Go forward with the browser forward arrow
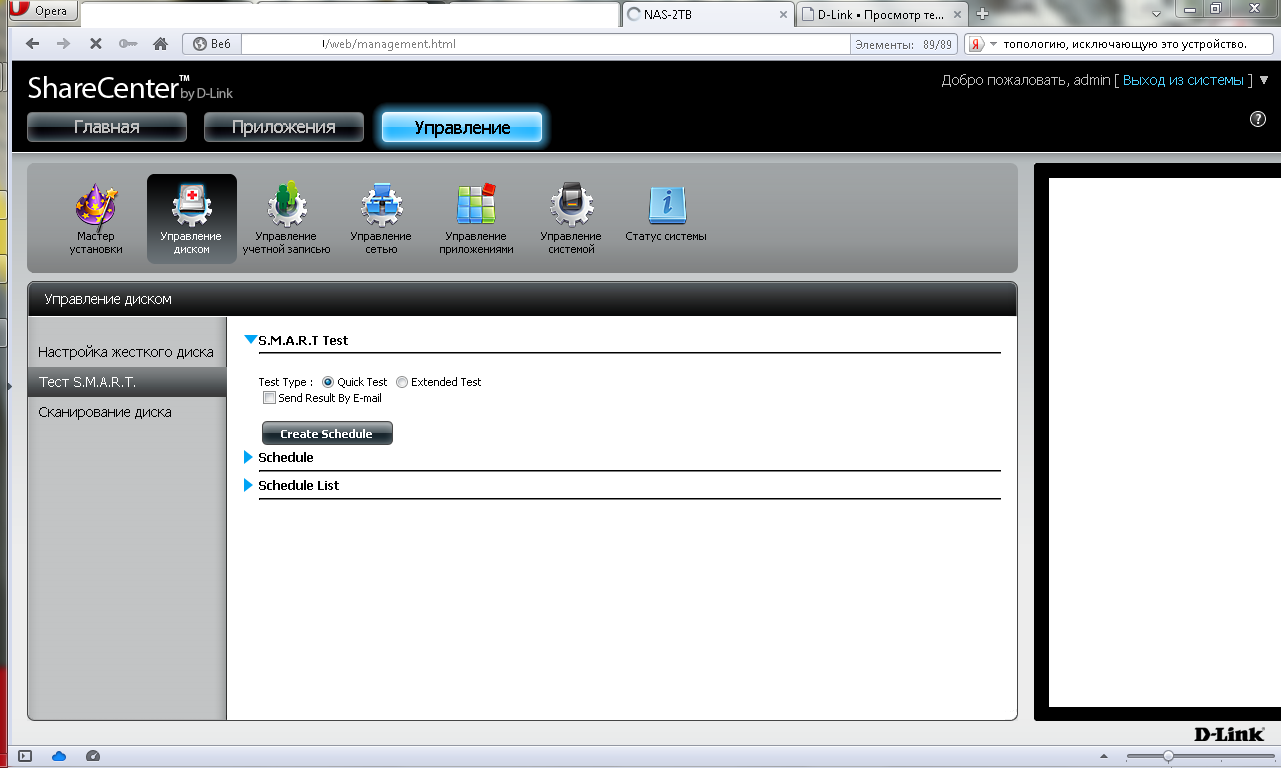This screenshot has height=768, width=1281. tap(63, 44)
